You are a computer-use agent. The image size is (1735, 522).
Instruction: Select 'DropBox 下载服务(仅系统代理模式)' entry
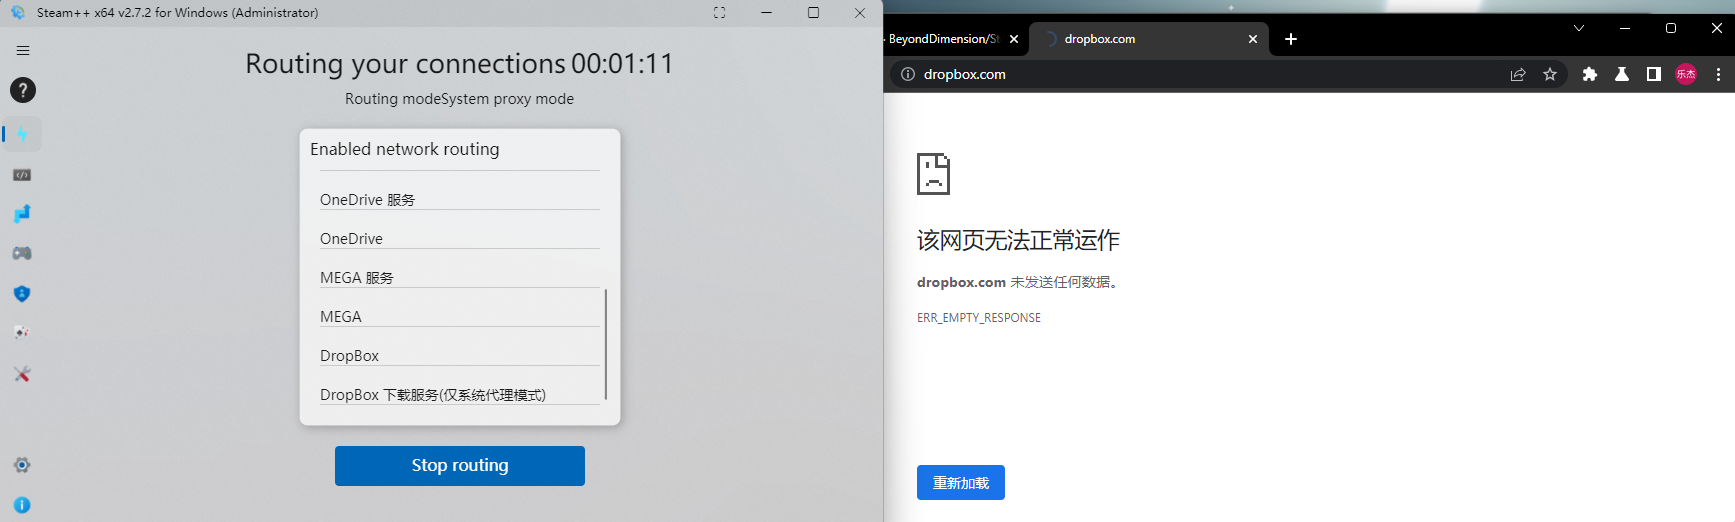[x=460, y=395]
